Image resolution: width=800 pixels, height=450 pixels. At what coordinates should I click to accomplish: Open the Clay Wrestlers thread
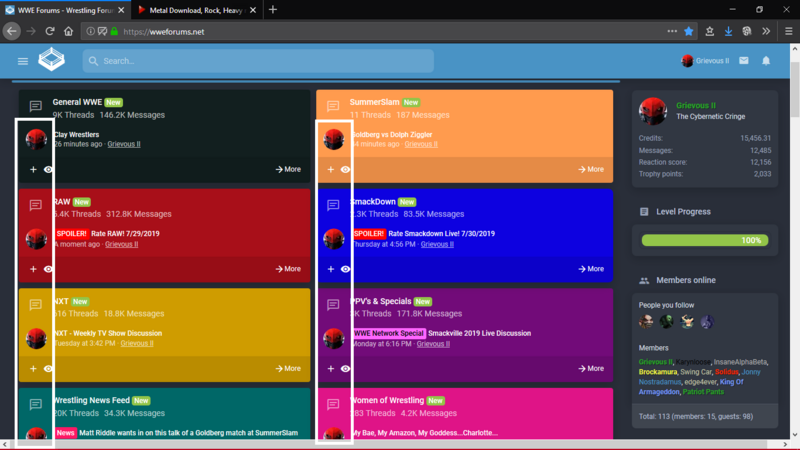pyautogui.click(x=77, y=135)
